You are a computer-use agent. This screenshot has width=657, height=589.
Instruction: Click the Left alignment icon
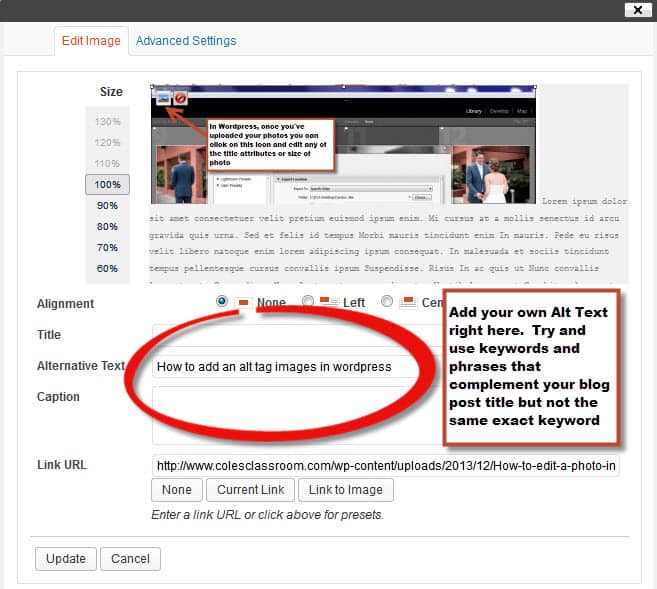tap(328, 303)
